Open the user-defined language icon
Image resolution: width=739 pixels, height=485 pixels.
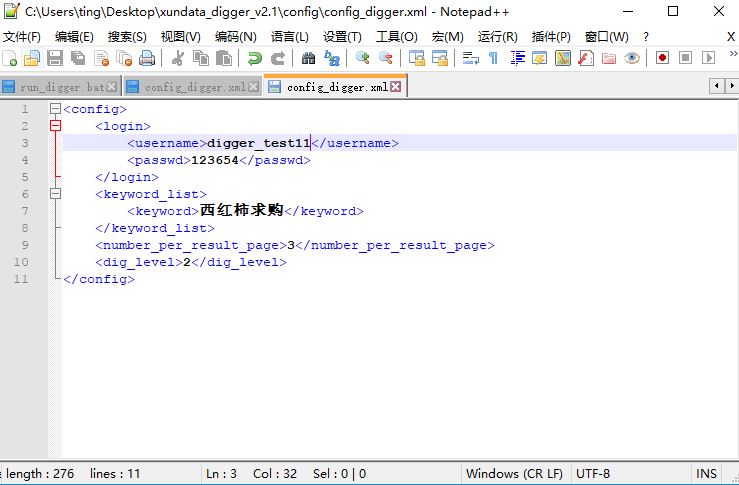pos(540,58)
